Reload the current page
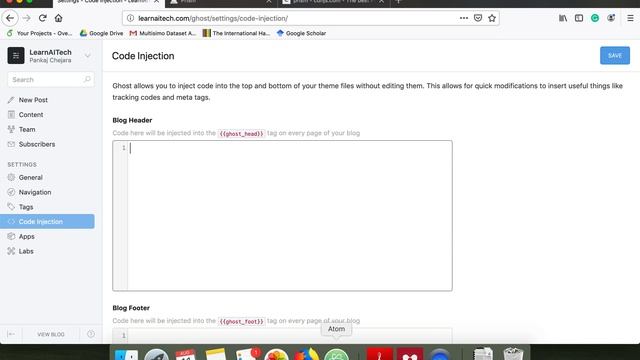This screenshot has height=360, width=640. click(42, 18)
